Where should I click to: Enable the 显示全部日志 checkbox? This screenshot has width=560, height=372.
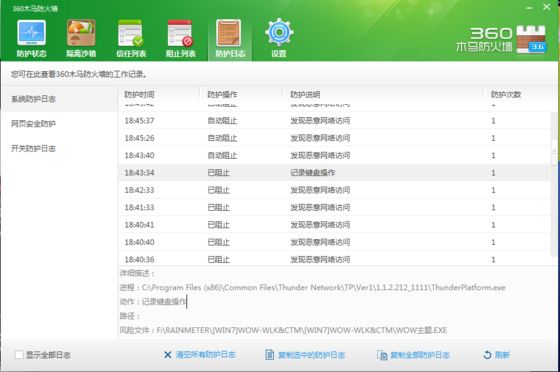click(x=19, y=355)
